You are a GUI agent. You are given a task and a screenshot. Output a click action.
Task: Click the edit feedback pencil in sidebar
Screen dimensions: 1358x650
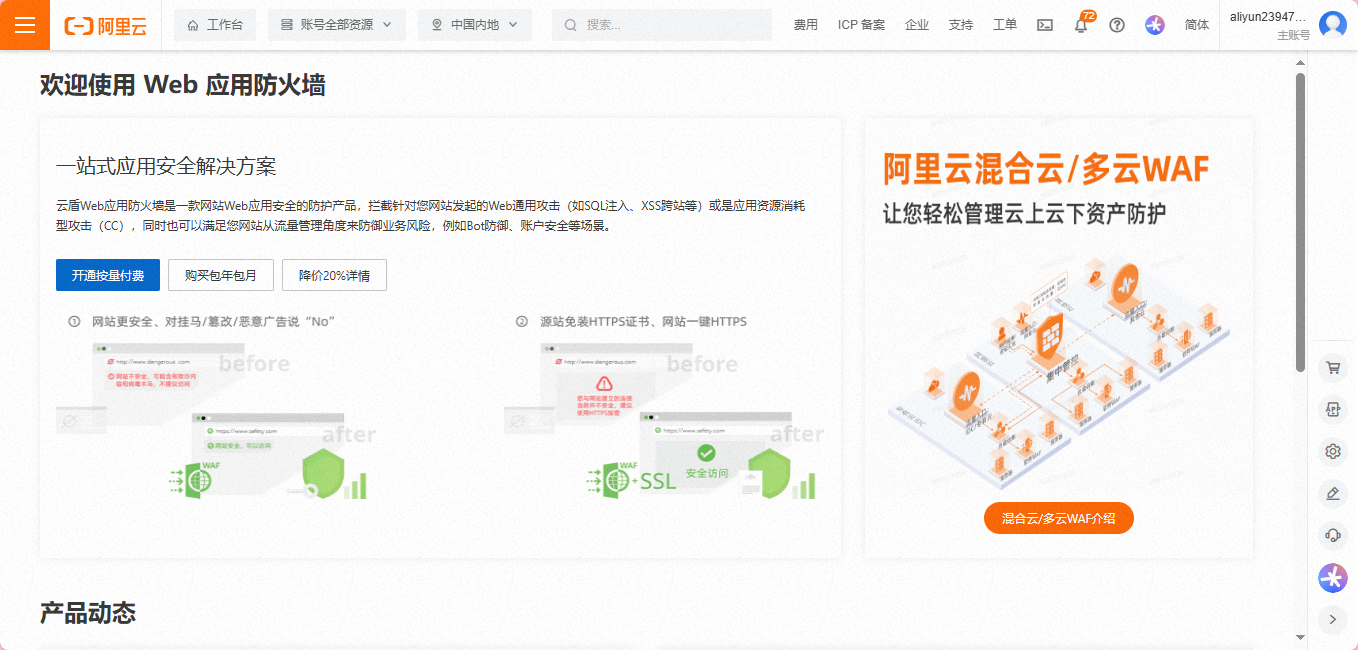click(1332, 493)
